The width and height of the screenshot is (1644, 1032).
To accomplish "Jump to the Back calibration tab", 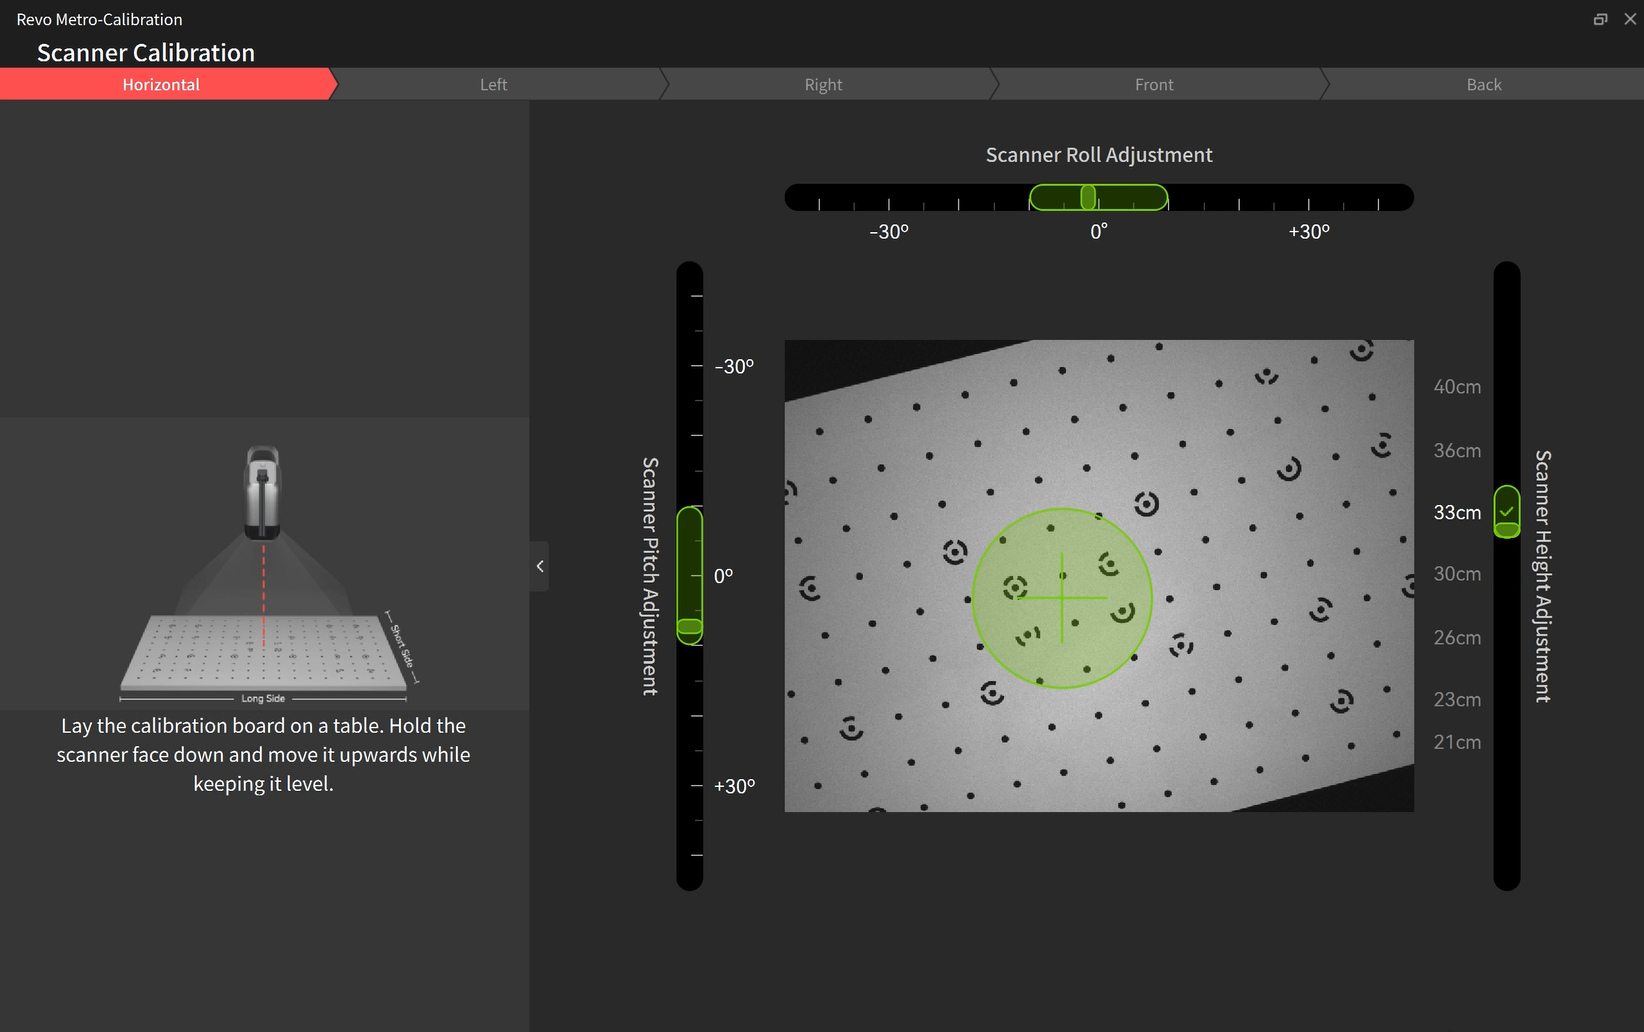I will (x=1484, y=85).
